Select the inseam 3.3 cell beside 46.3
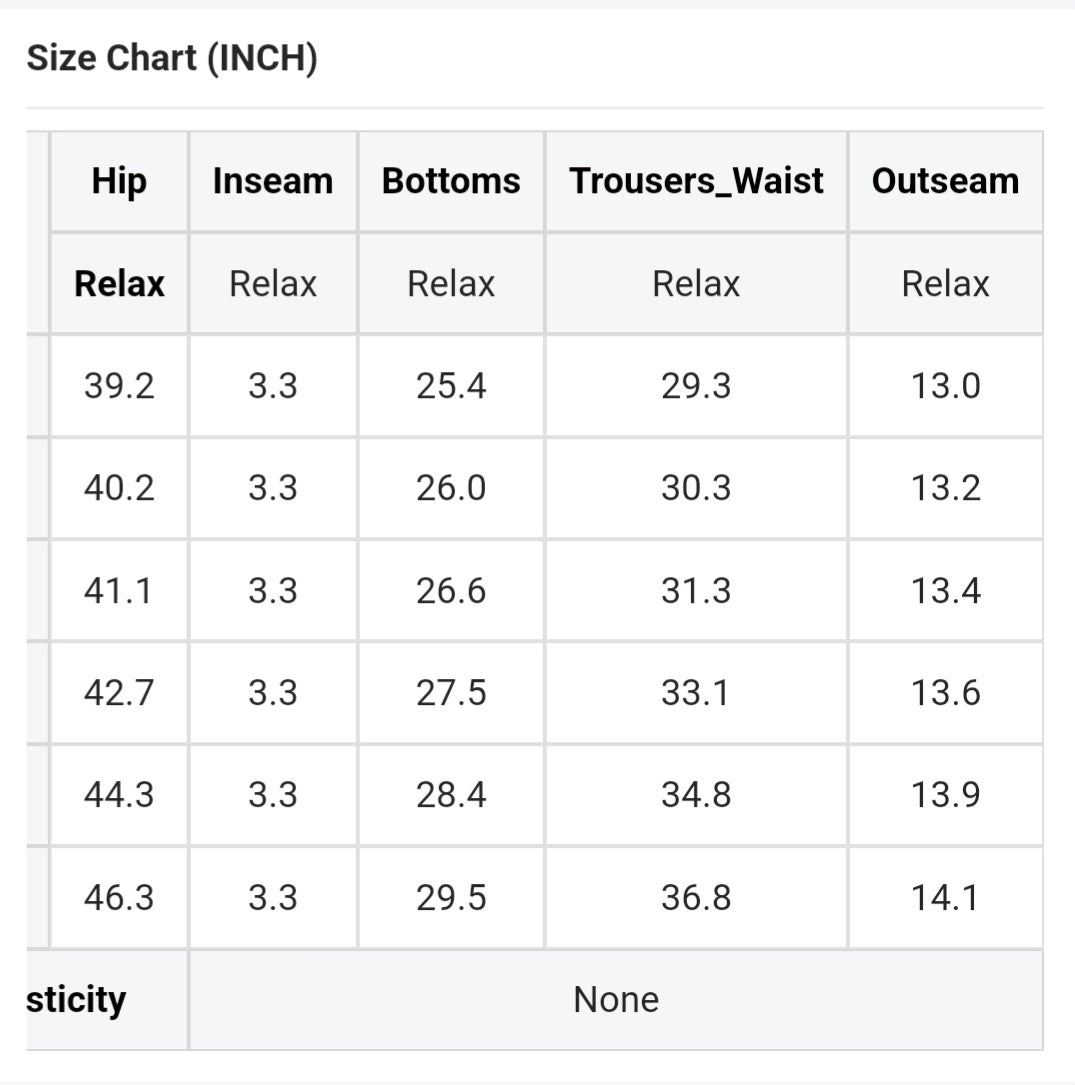 pos(273,898)
